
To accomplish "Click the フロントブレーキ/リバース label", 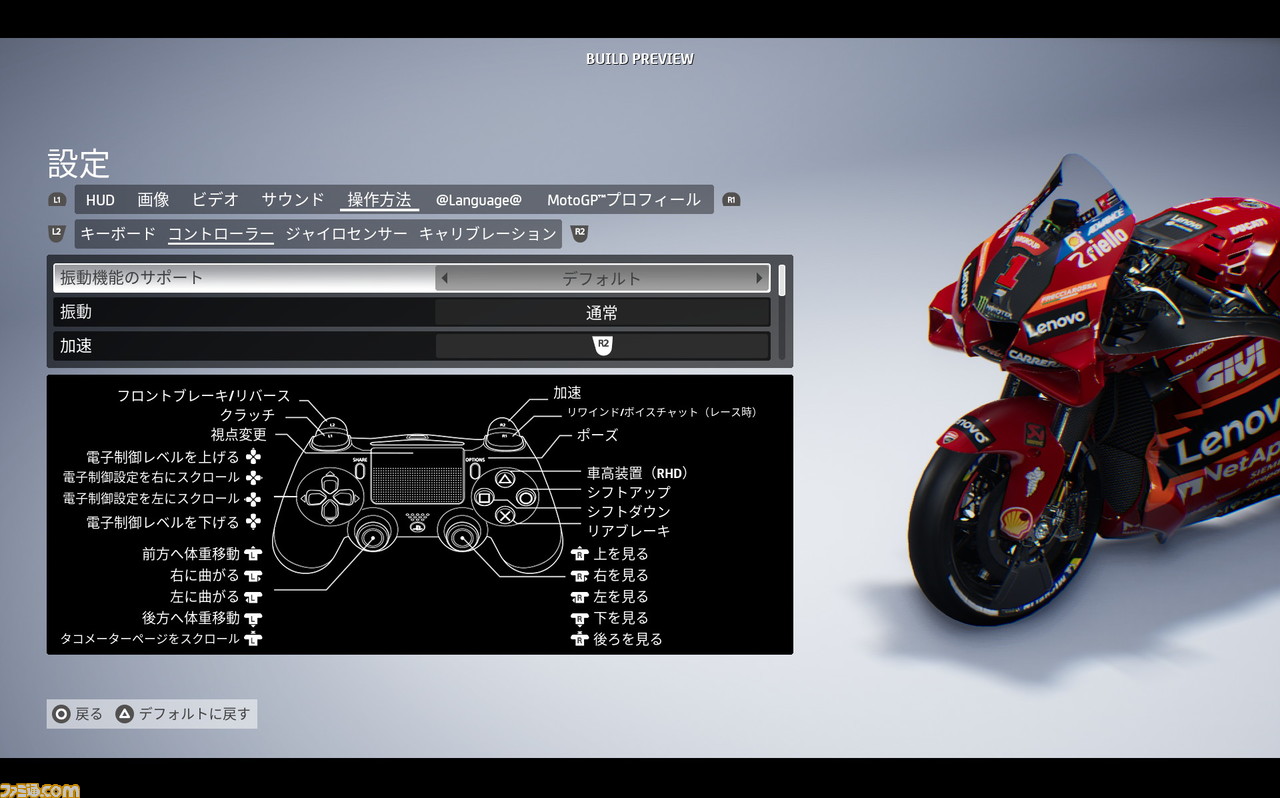I will pyautogui.click(x=204, y=396).
